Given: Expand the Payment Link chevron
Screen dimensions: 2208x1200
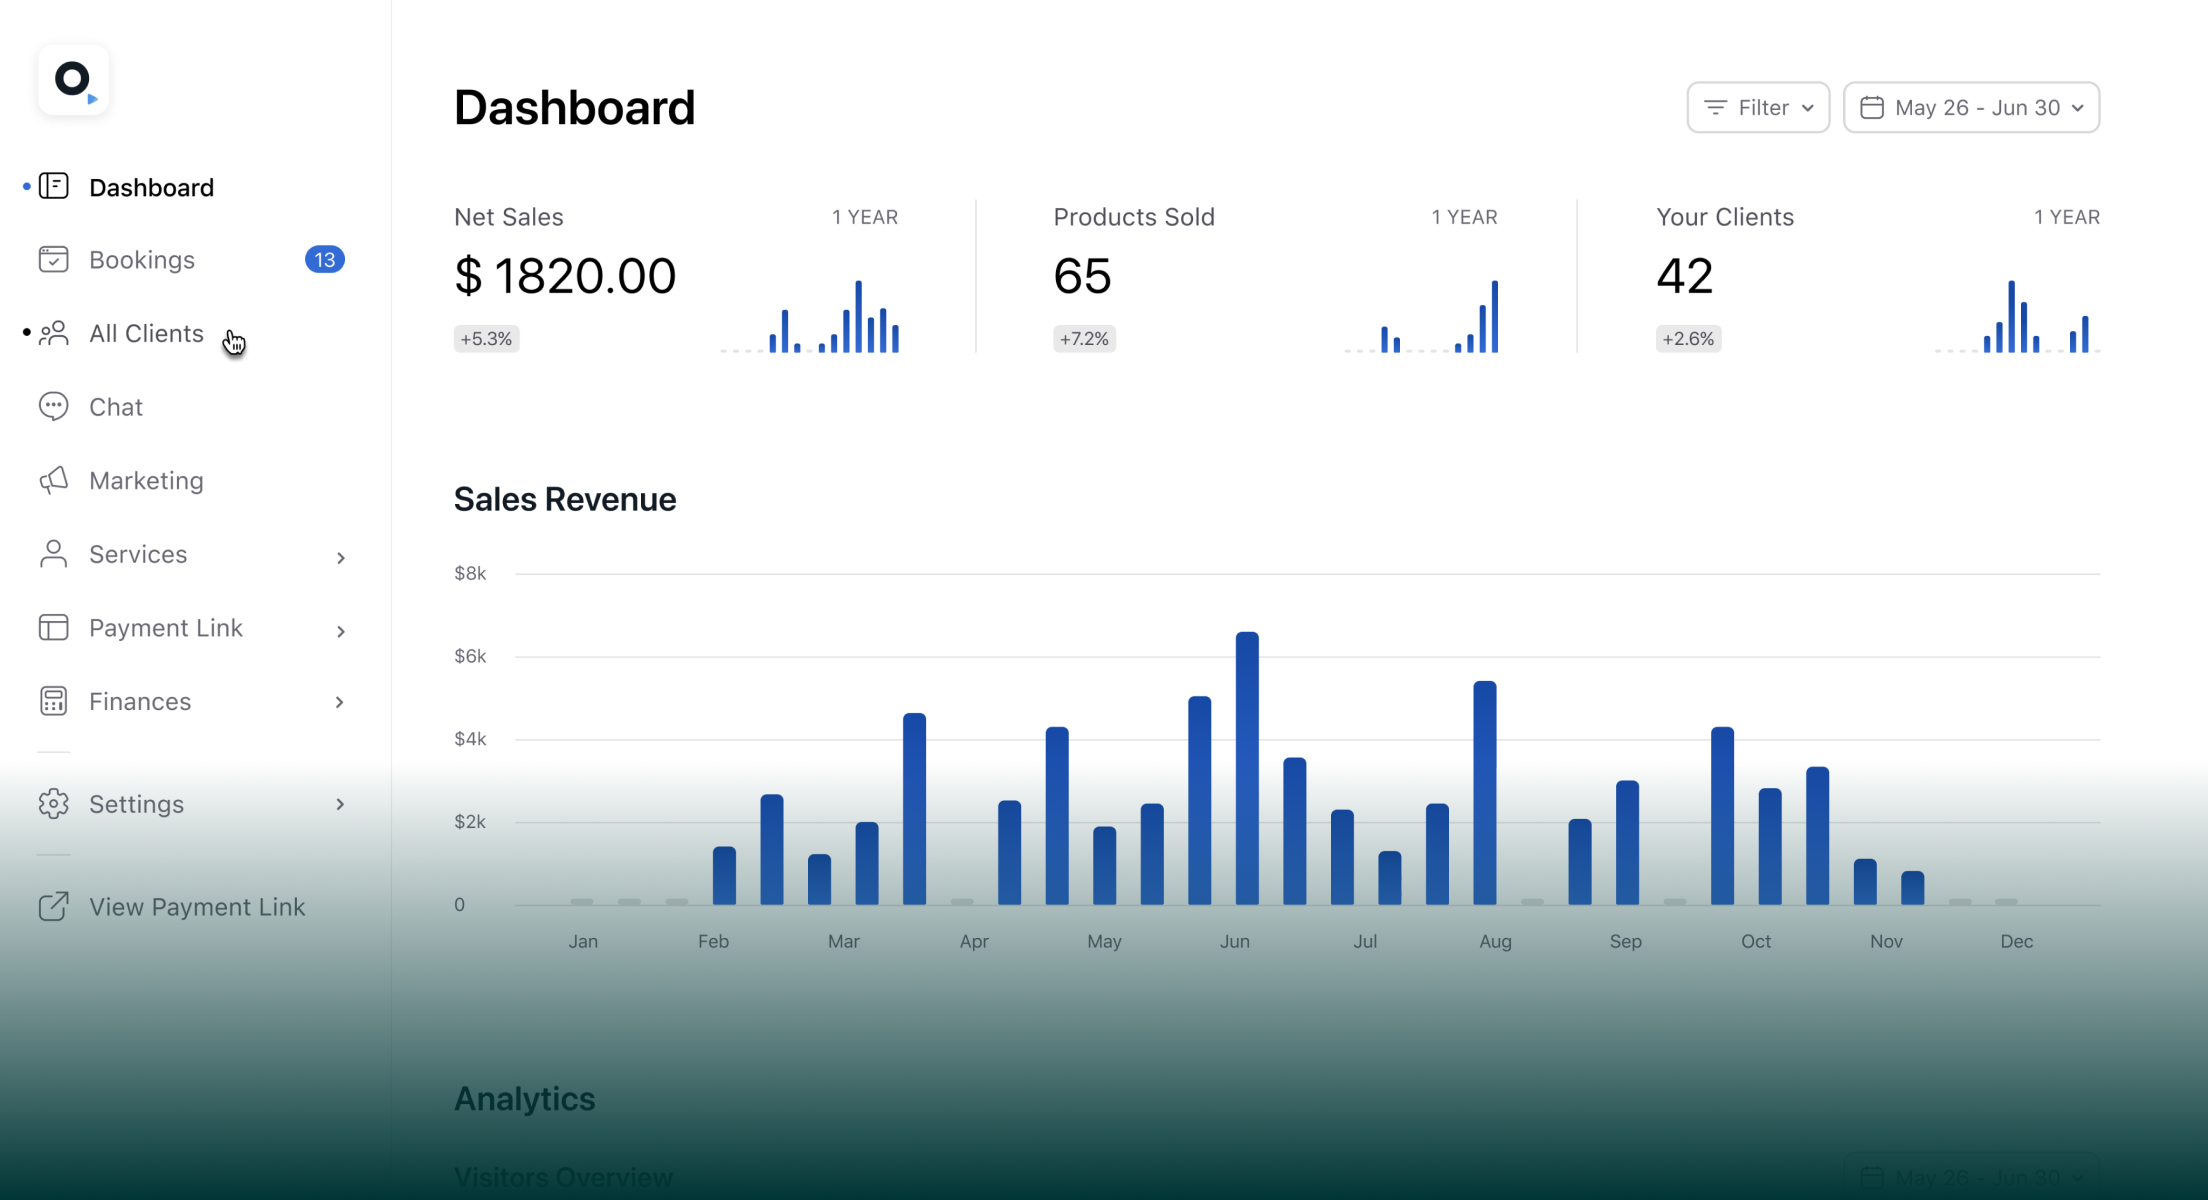Looking at the screenshot, I should (340, 631).
